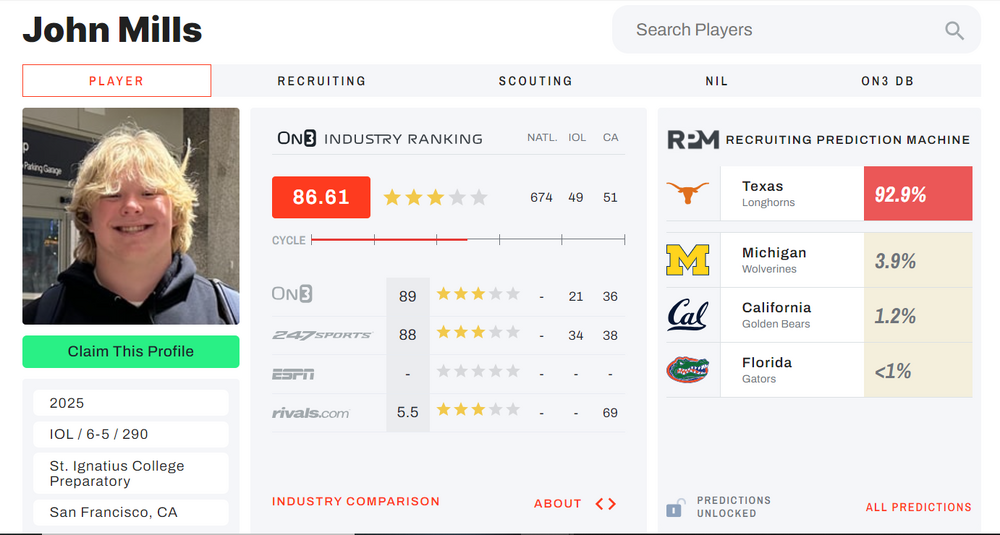Open the Scouting tab
The height and width of the screenshot is (535, 1000).
click(x=535, y=81)
